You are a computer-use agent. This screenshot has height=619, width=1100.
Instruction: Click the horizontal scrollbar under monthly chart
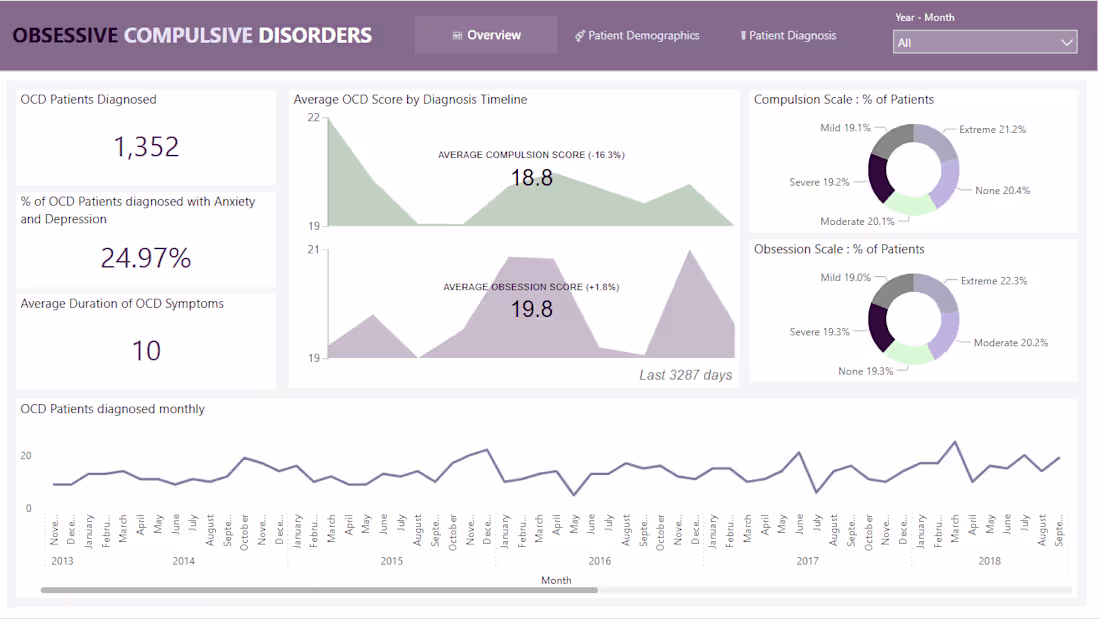pyautogui.click(x=319, y=590)
